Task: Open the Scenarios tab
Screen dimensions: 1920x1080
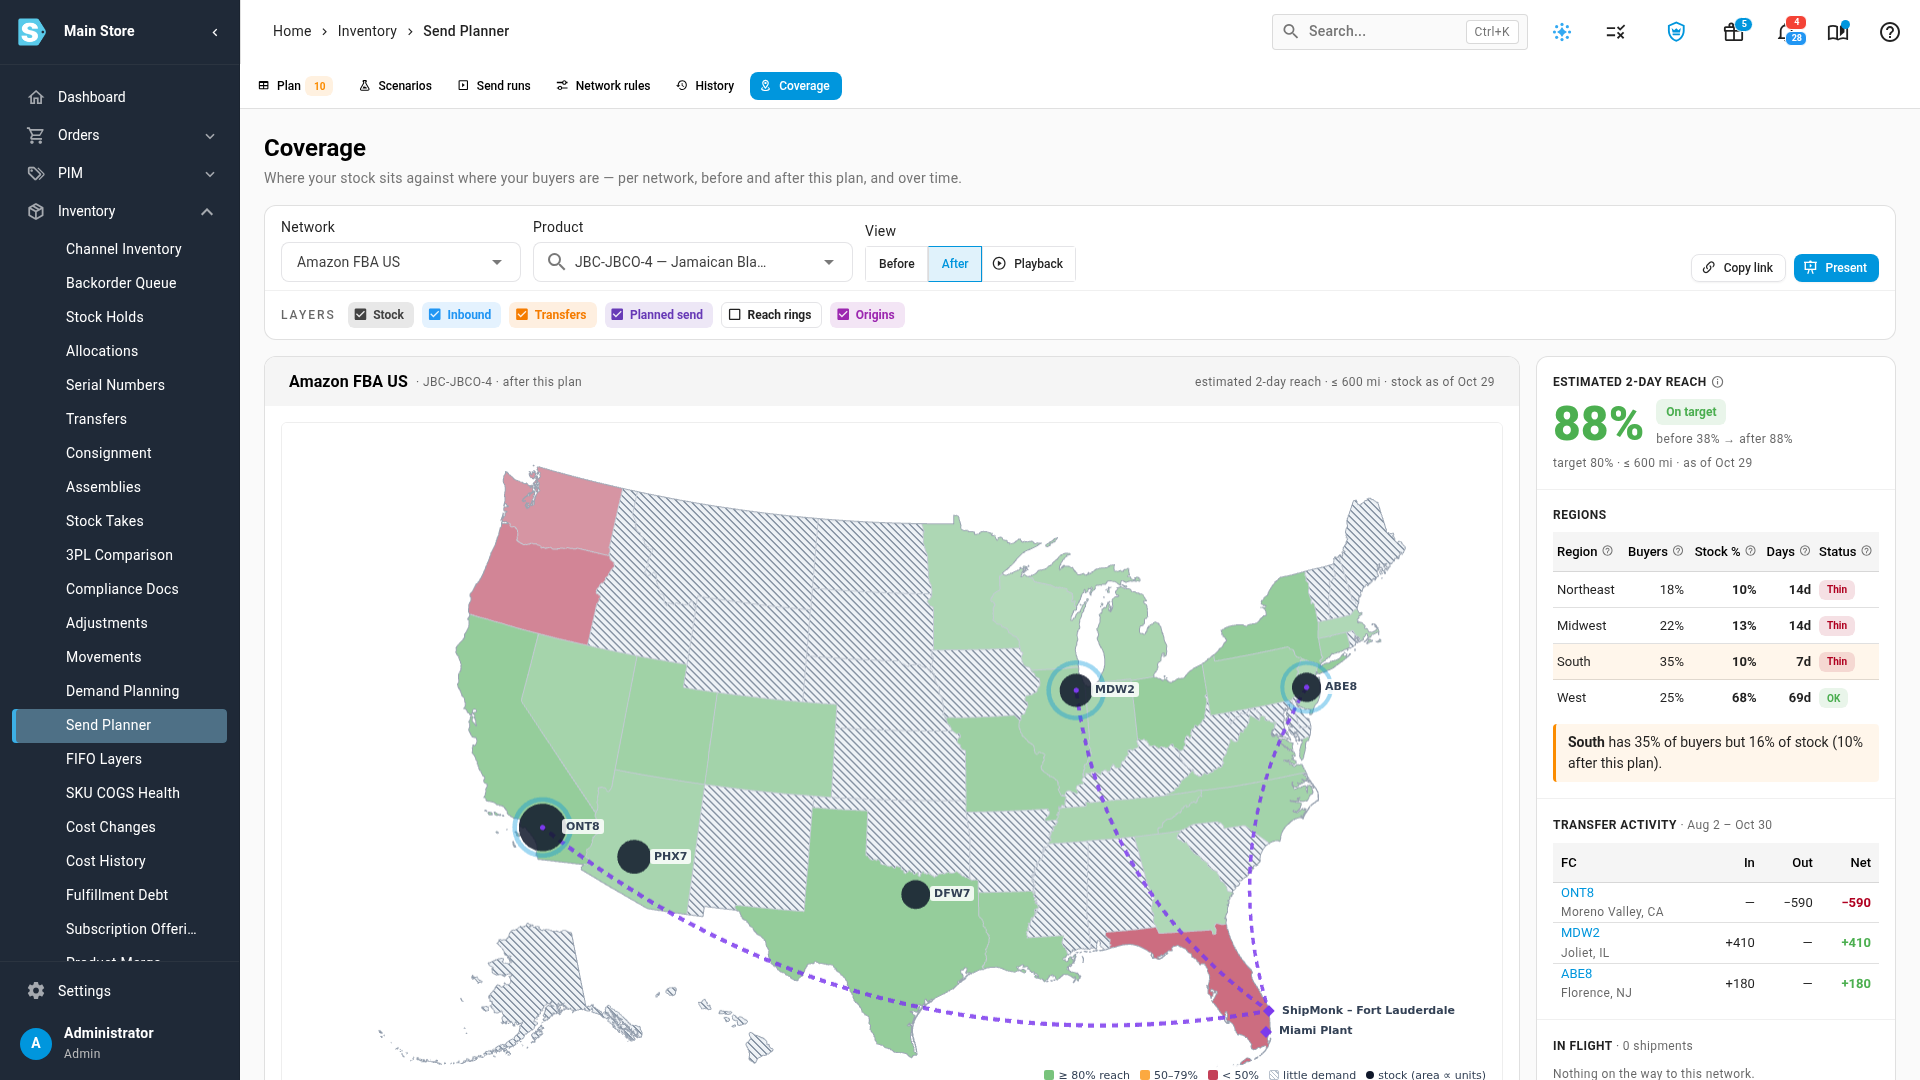Action: pyautogui.click(x=395, y=86)
